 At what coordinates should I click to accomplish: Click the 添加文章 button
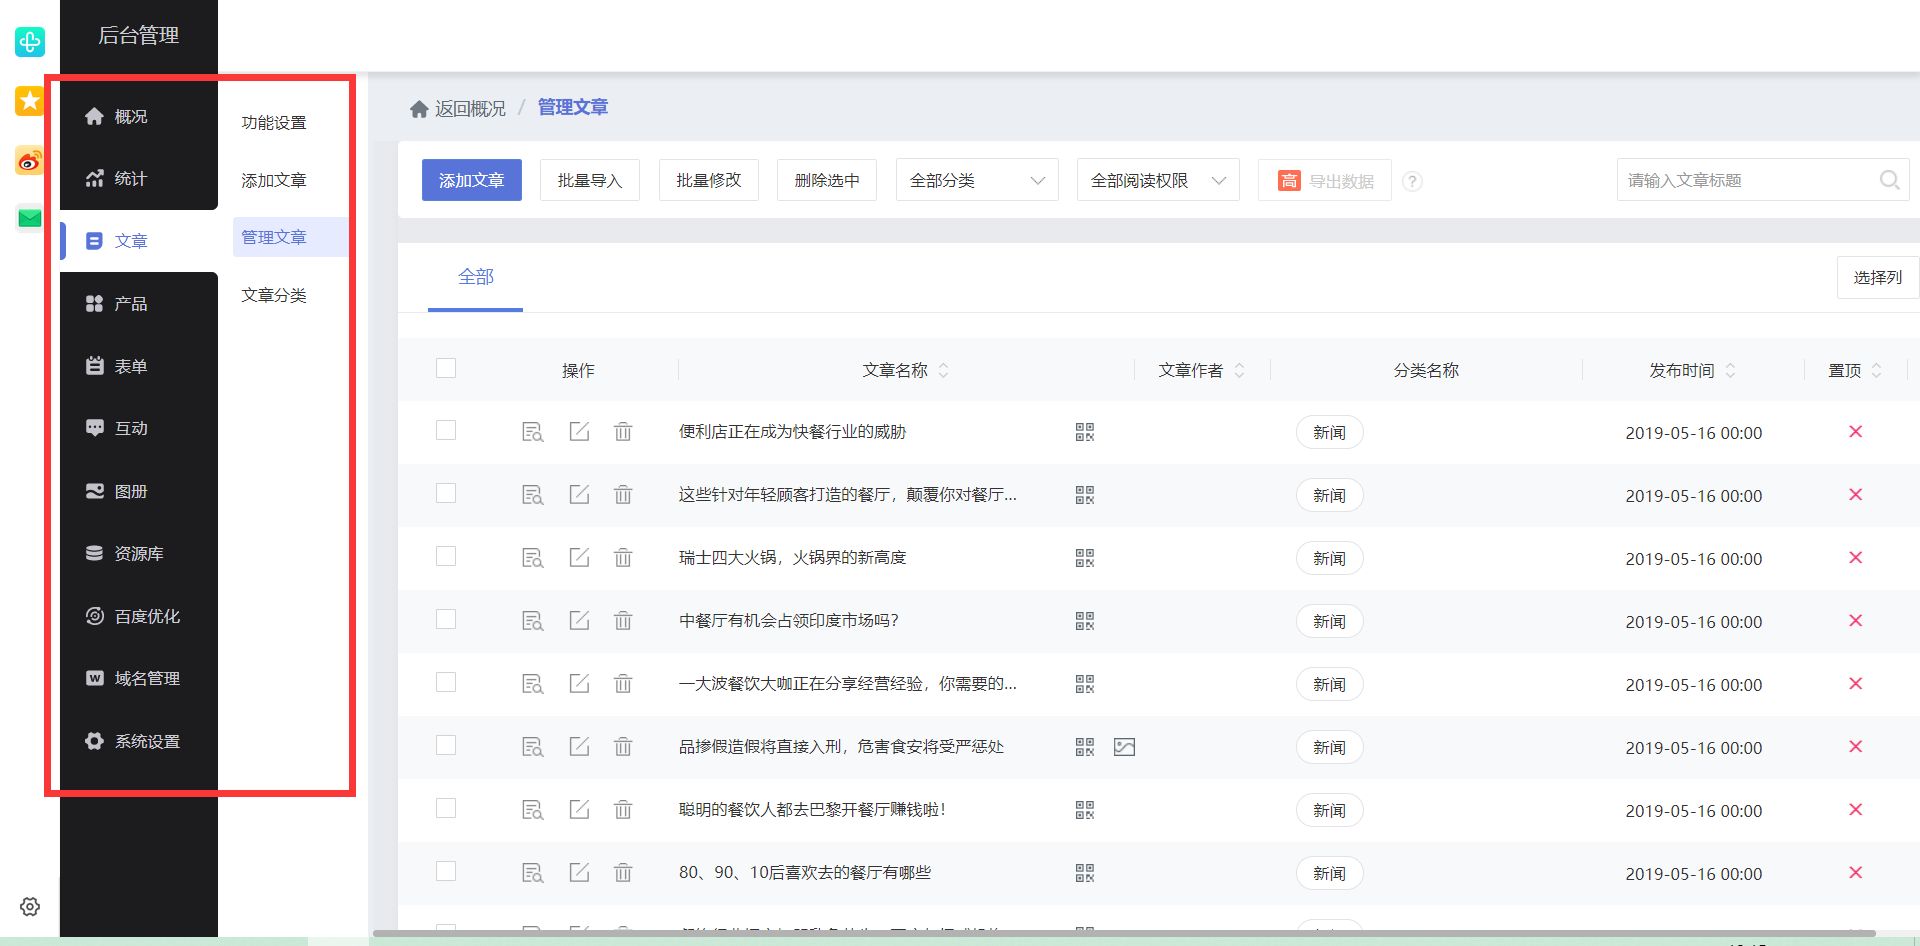pos(471,180)
